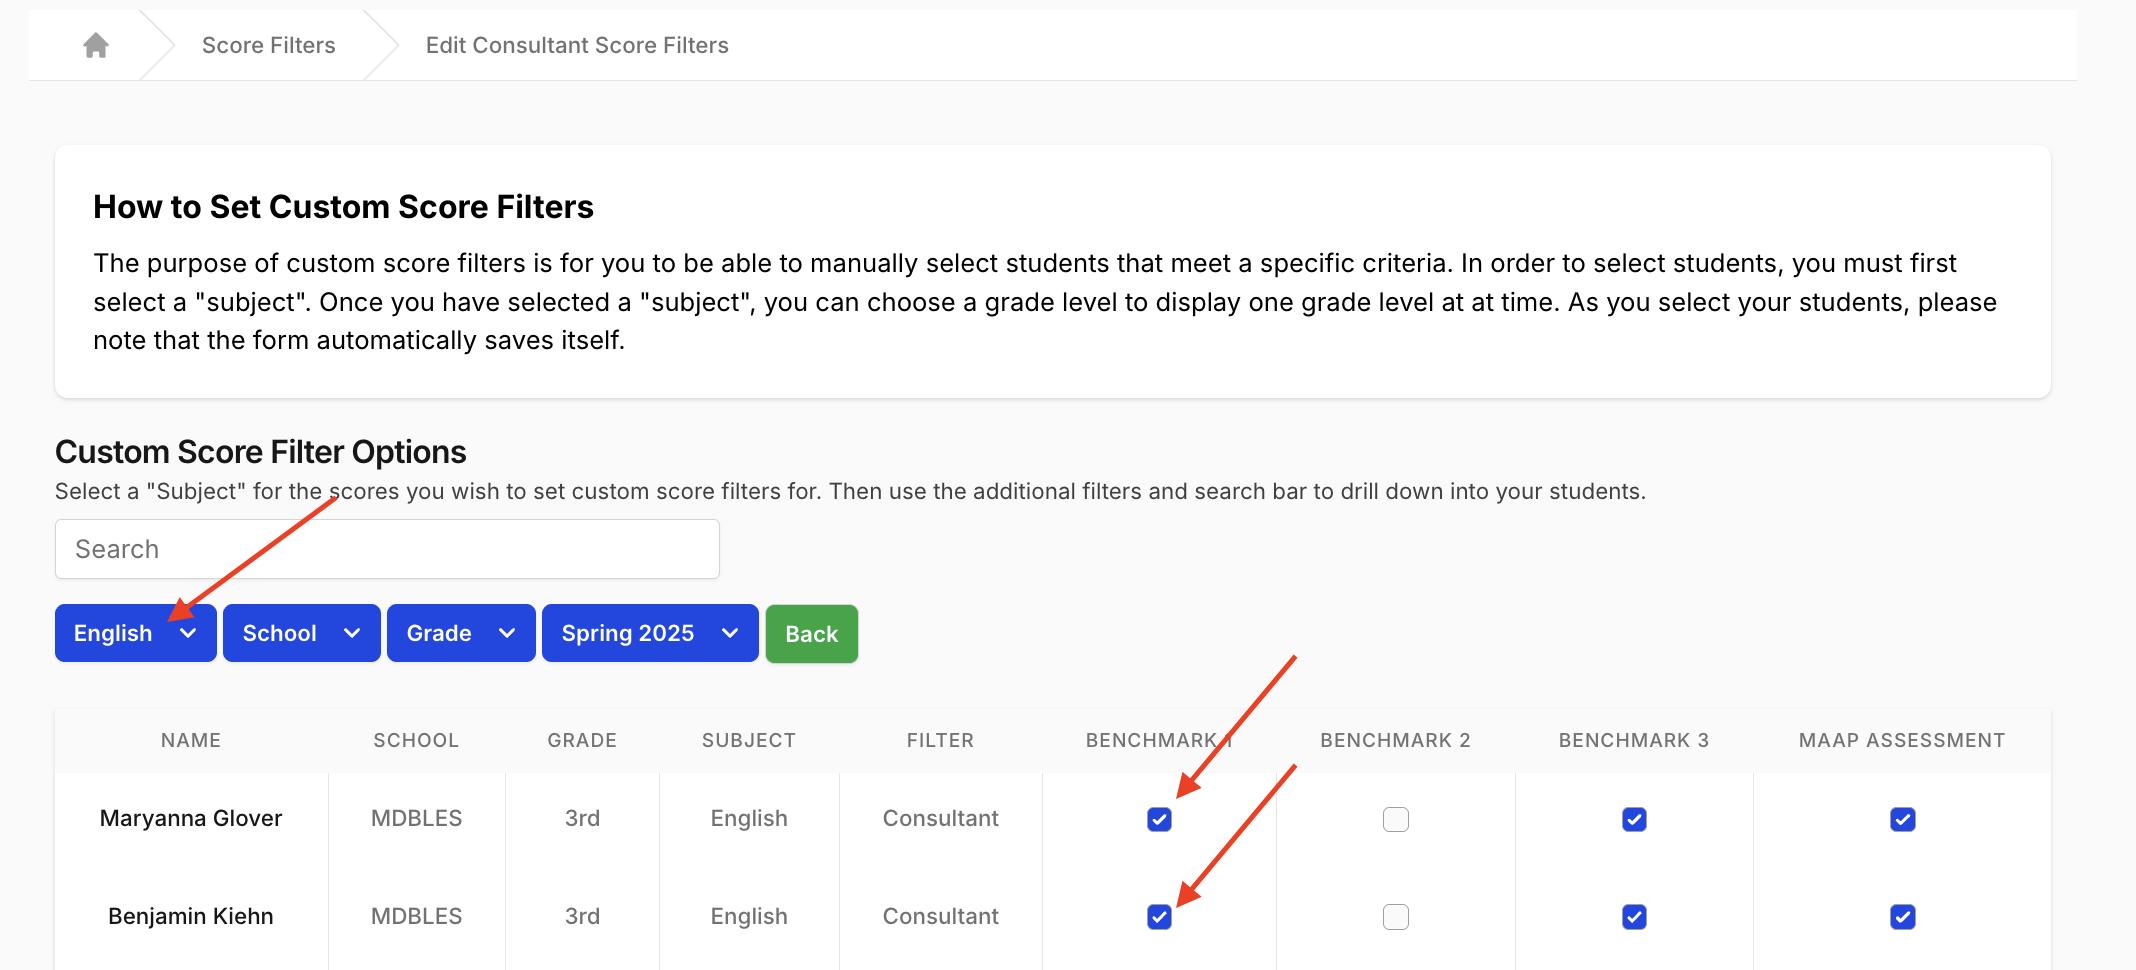Expand the Spring 2025 term dropdown
This screenshot has height=970, width=2136.
649,633
